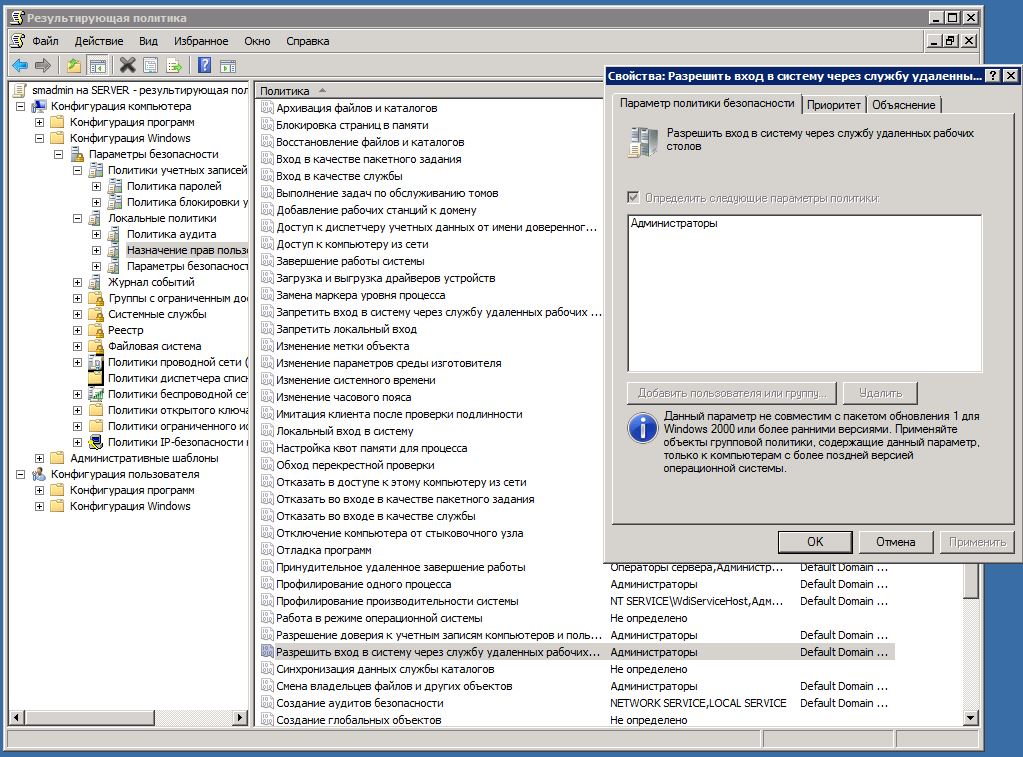
Task: Expand the Файловая система node
Action: click(x=77, y=346)
